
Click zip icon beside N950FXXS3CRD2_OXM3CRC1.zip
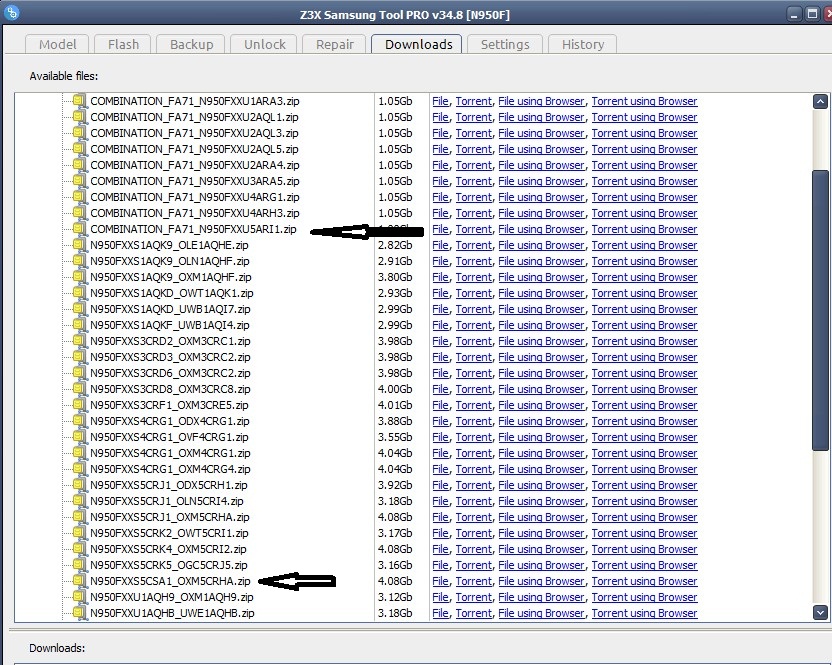(x=79, y=340)
